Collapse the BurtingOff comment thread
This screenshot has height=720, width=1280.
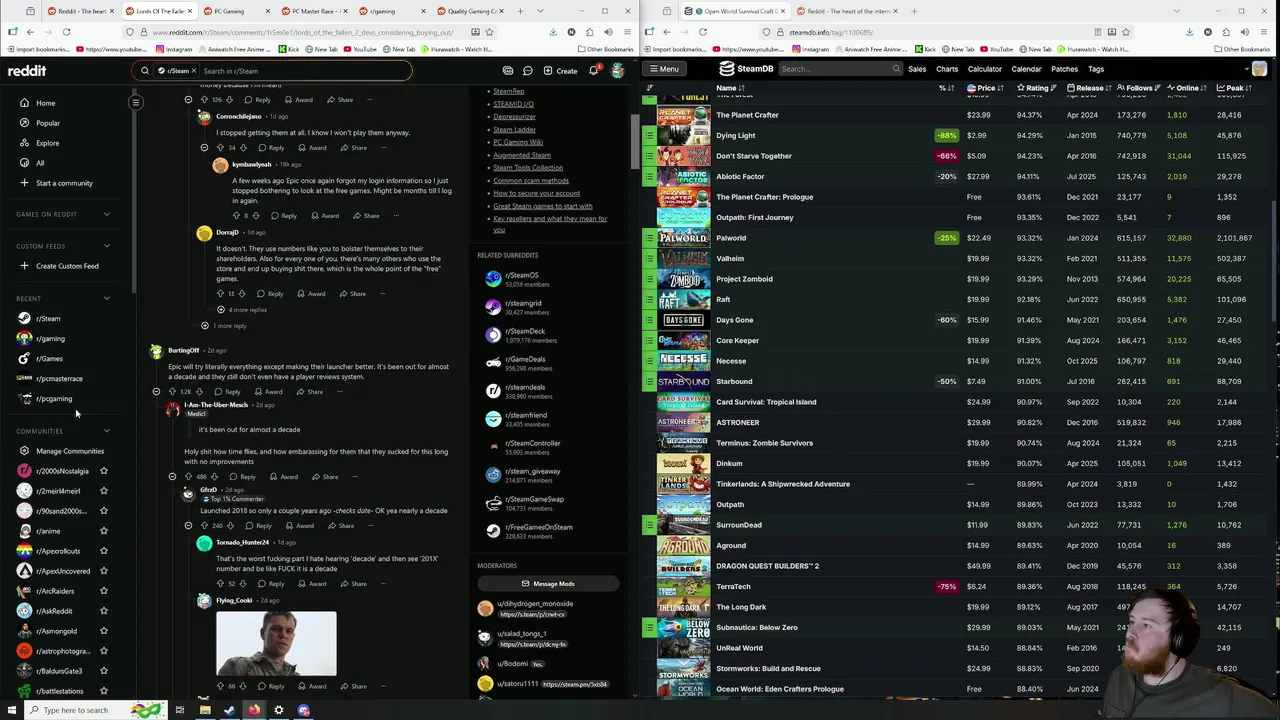156,392
